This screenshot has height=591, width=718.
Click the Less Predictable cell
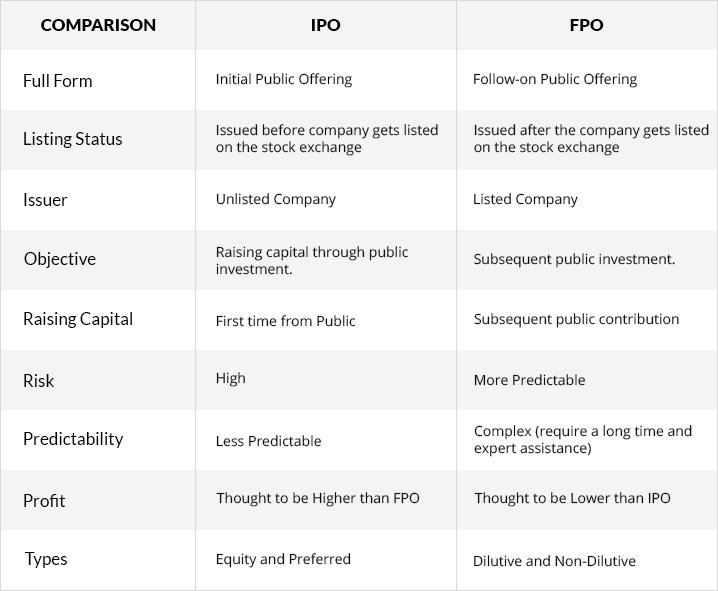click(x=269, y=441)
